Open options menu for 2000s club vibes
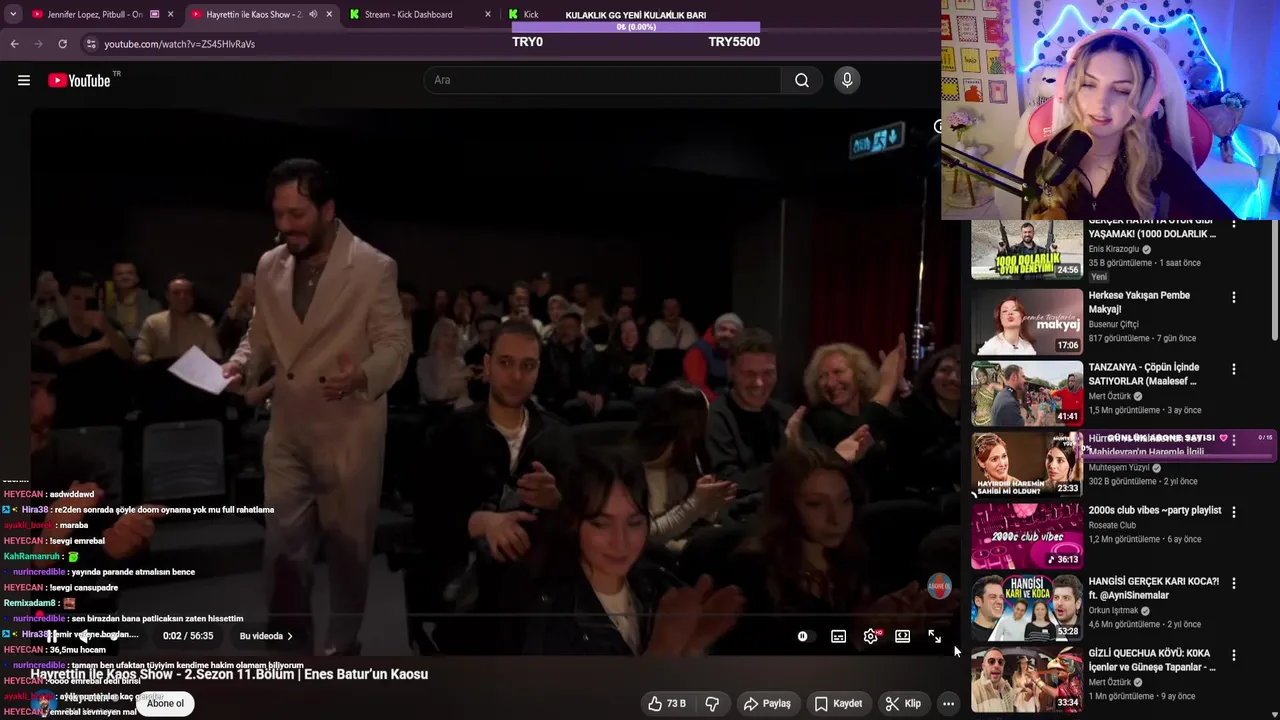Viewport: 1280px width, 720px height. tap(1233, 511)
